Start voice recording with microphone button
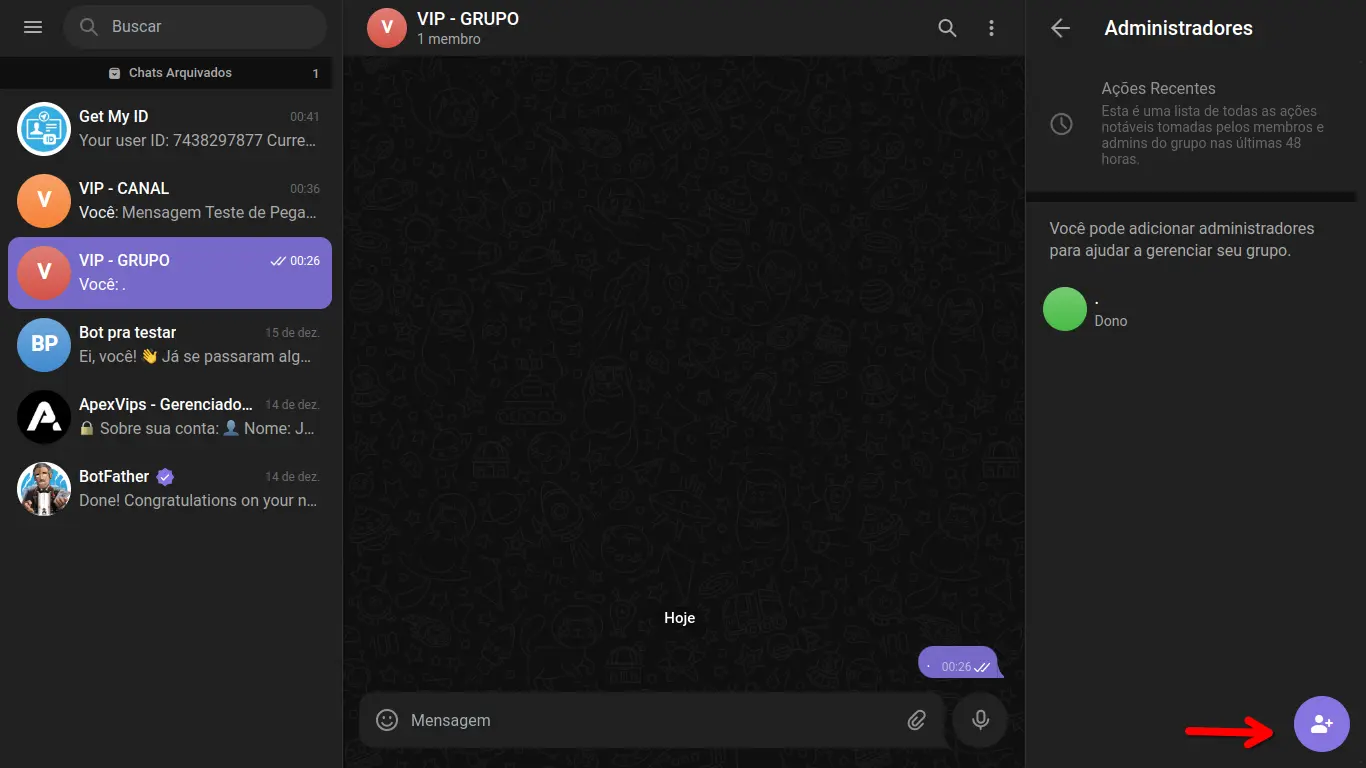Screen dimensions: 1366x768 click(x=980, y=720)
